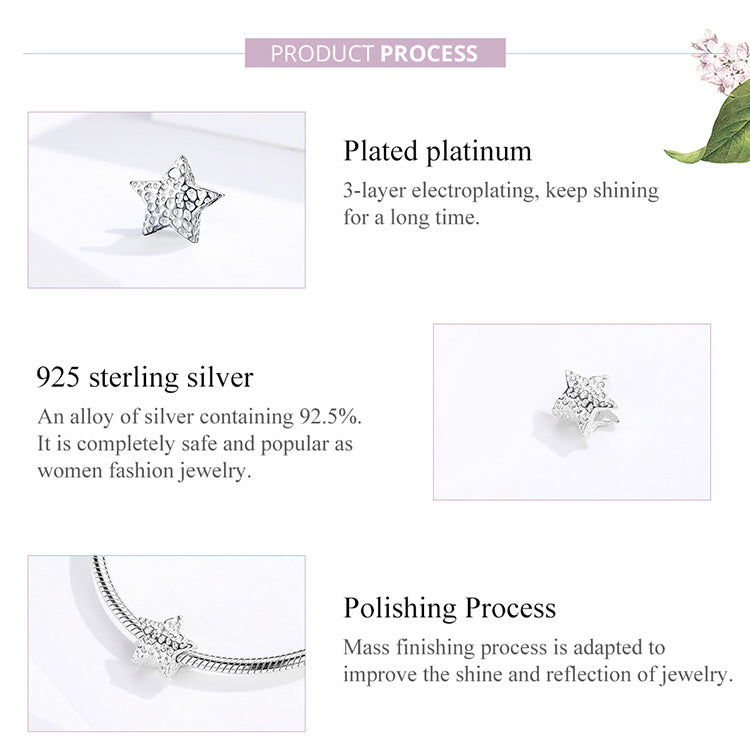Click the 'for a long time.' text
The image size is (750, 750).
pyautogui.click(x=411, y=216)
